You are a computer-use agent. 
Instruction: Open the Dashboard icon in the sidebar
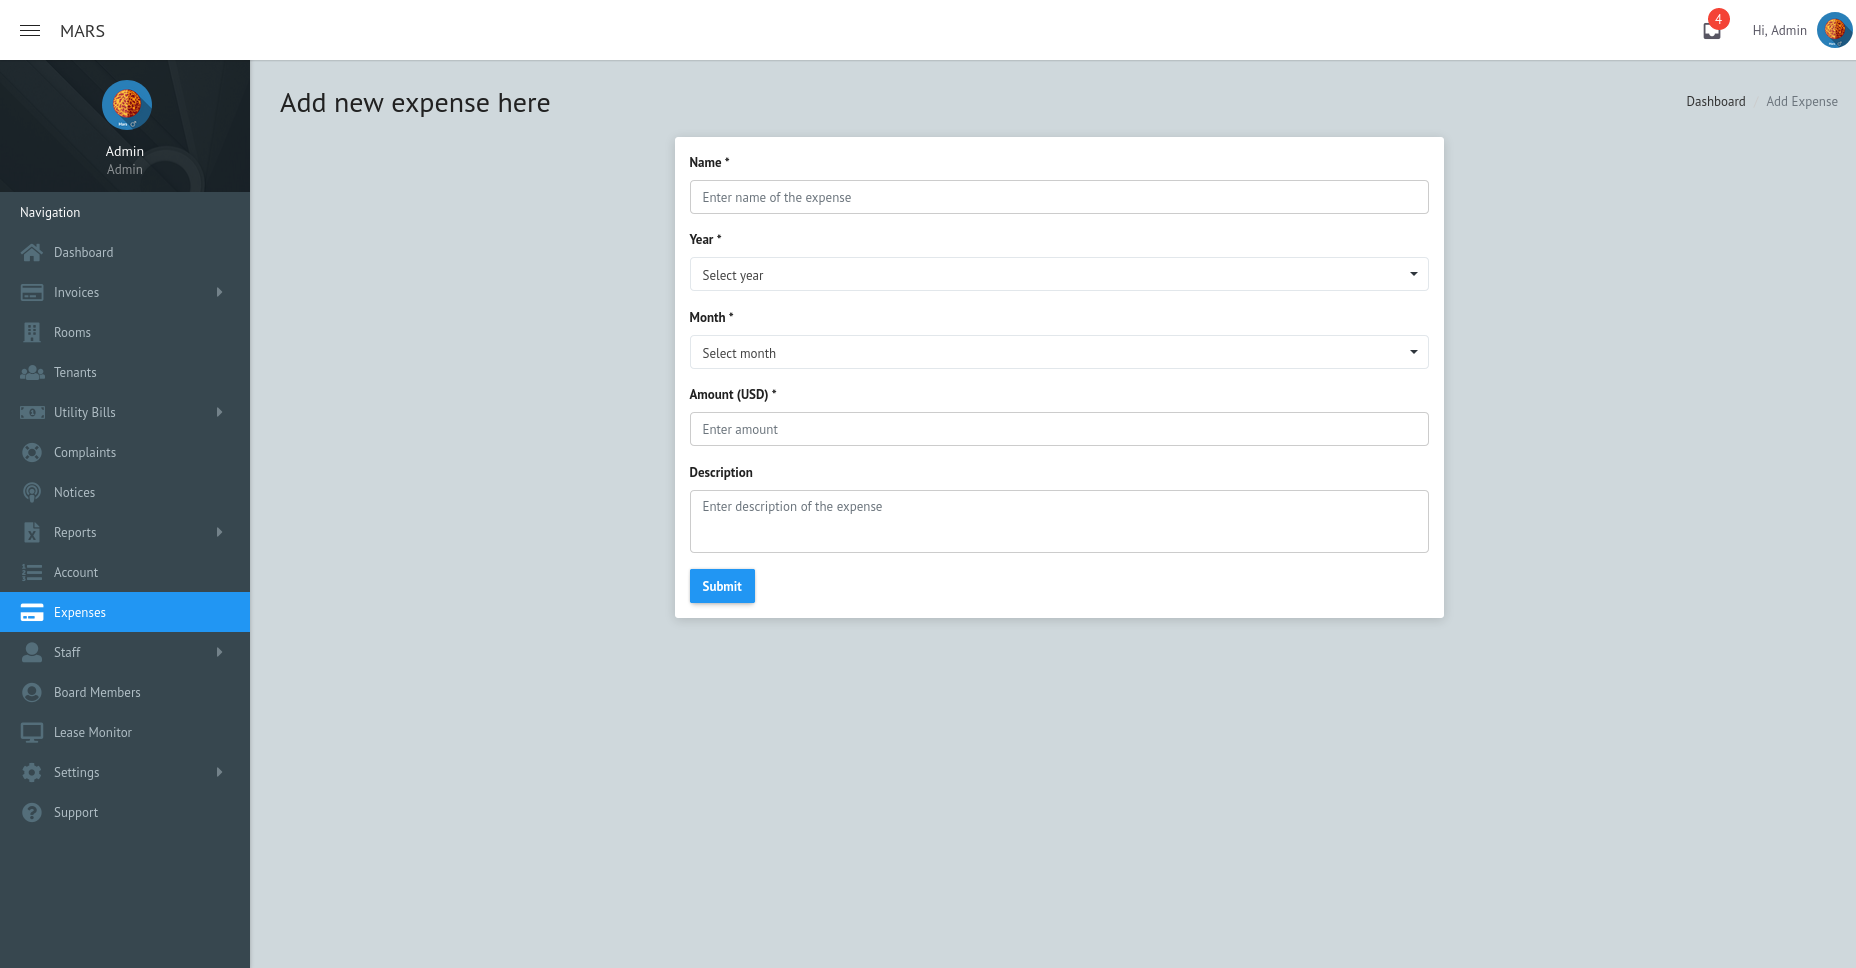pos(31,252)
